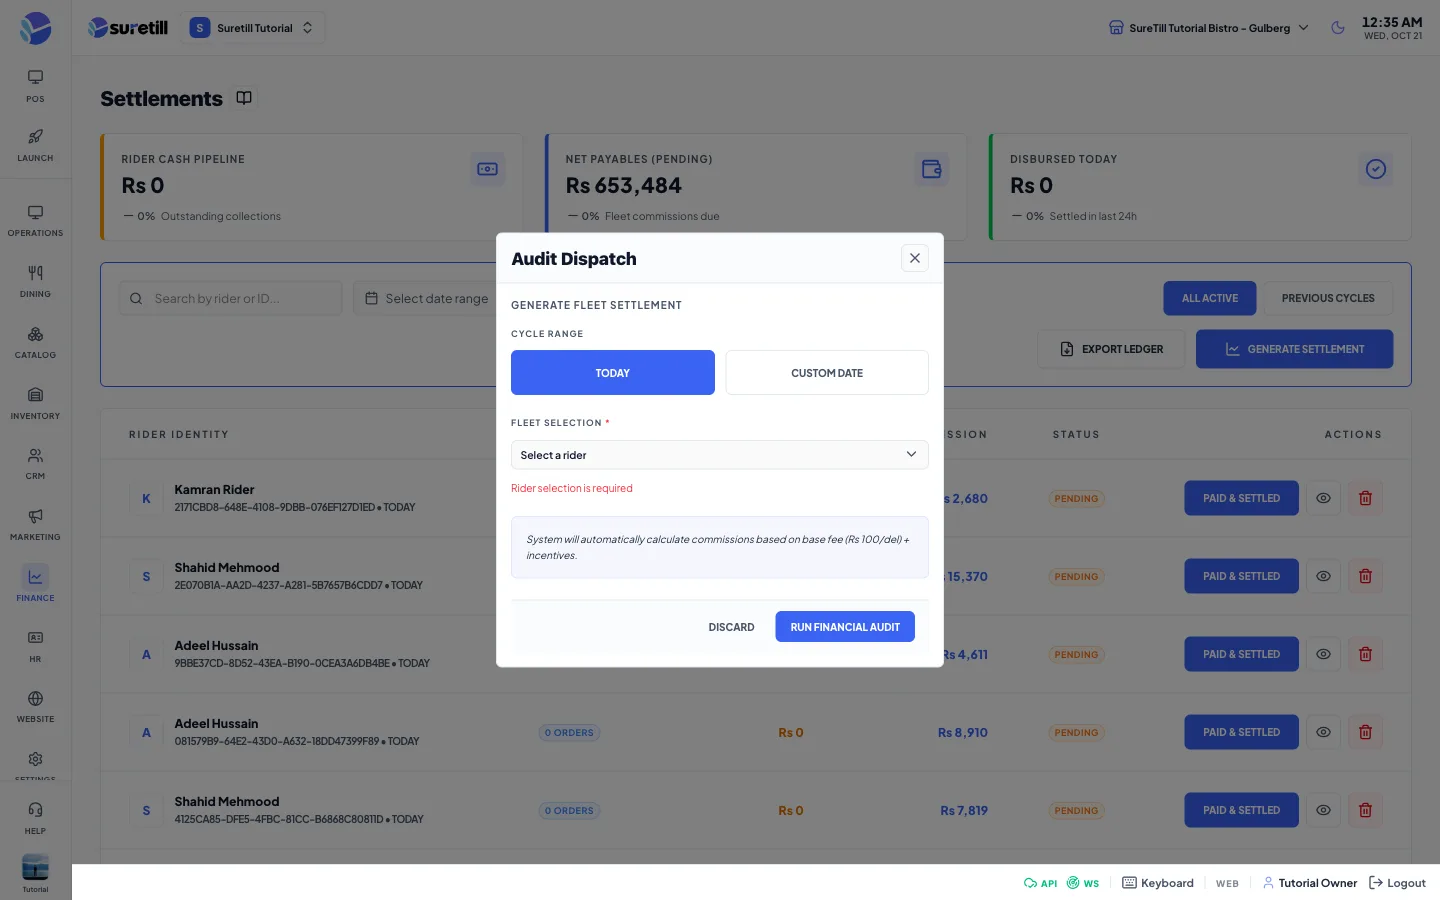Open Help headset in sidebar
1440x900 pixels.
click(35, 818)
